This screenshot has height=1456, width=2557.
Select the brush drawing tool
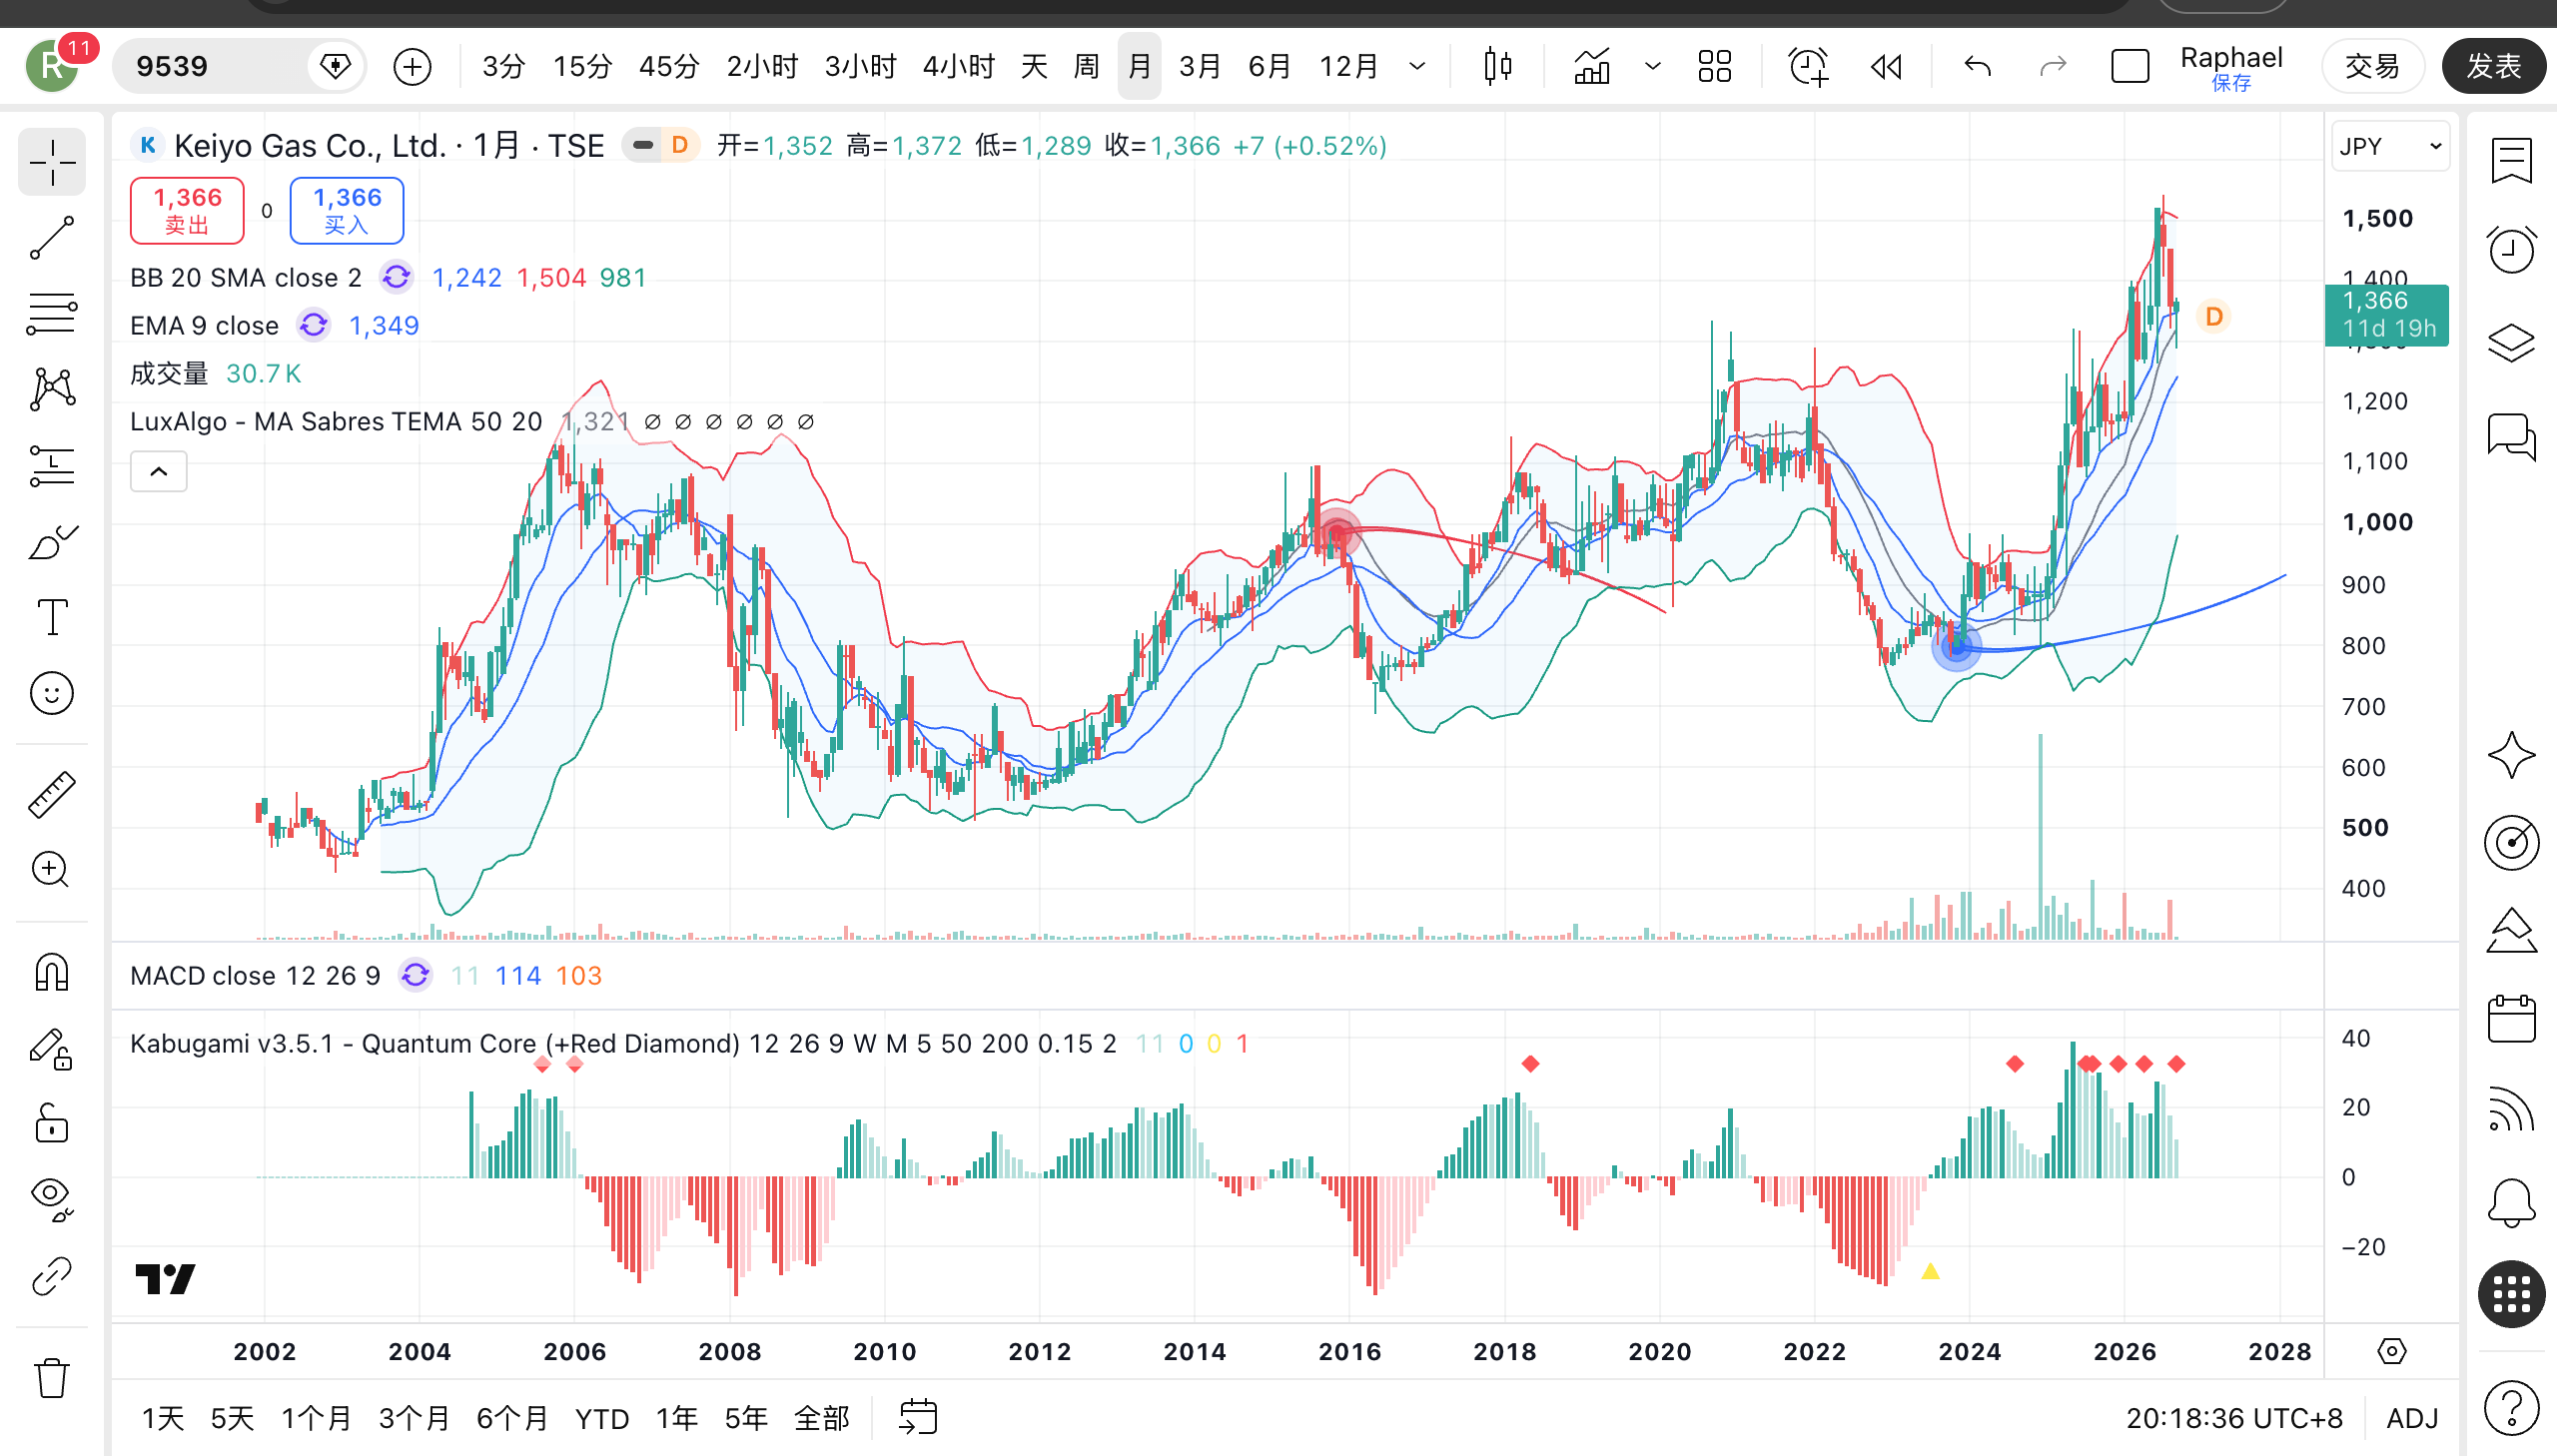coord(52,541)
